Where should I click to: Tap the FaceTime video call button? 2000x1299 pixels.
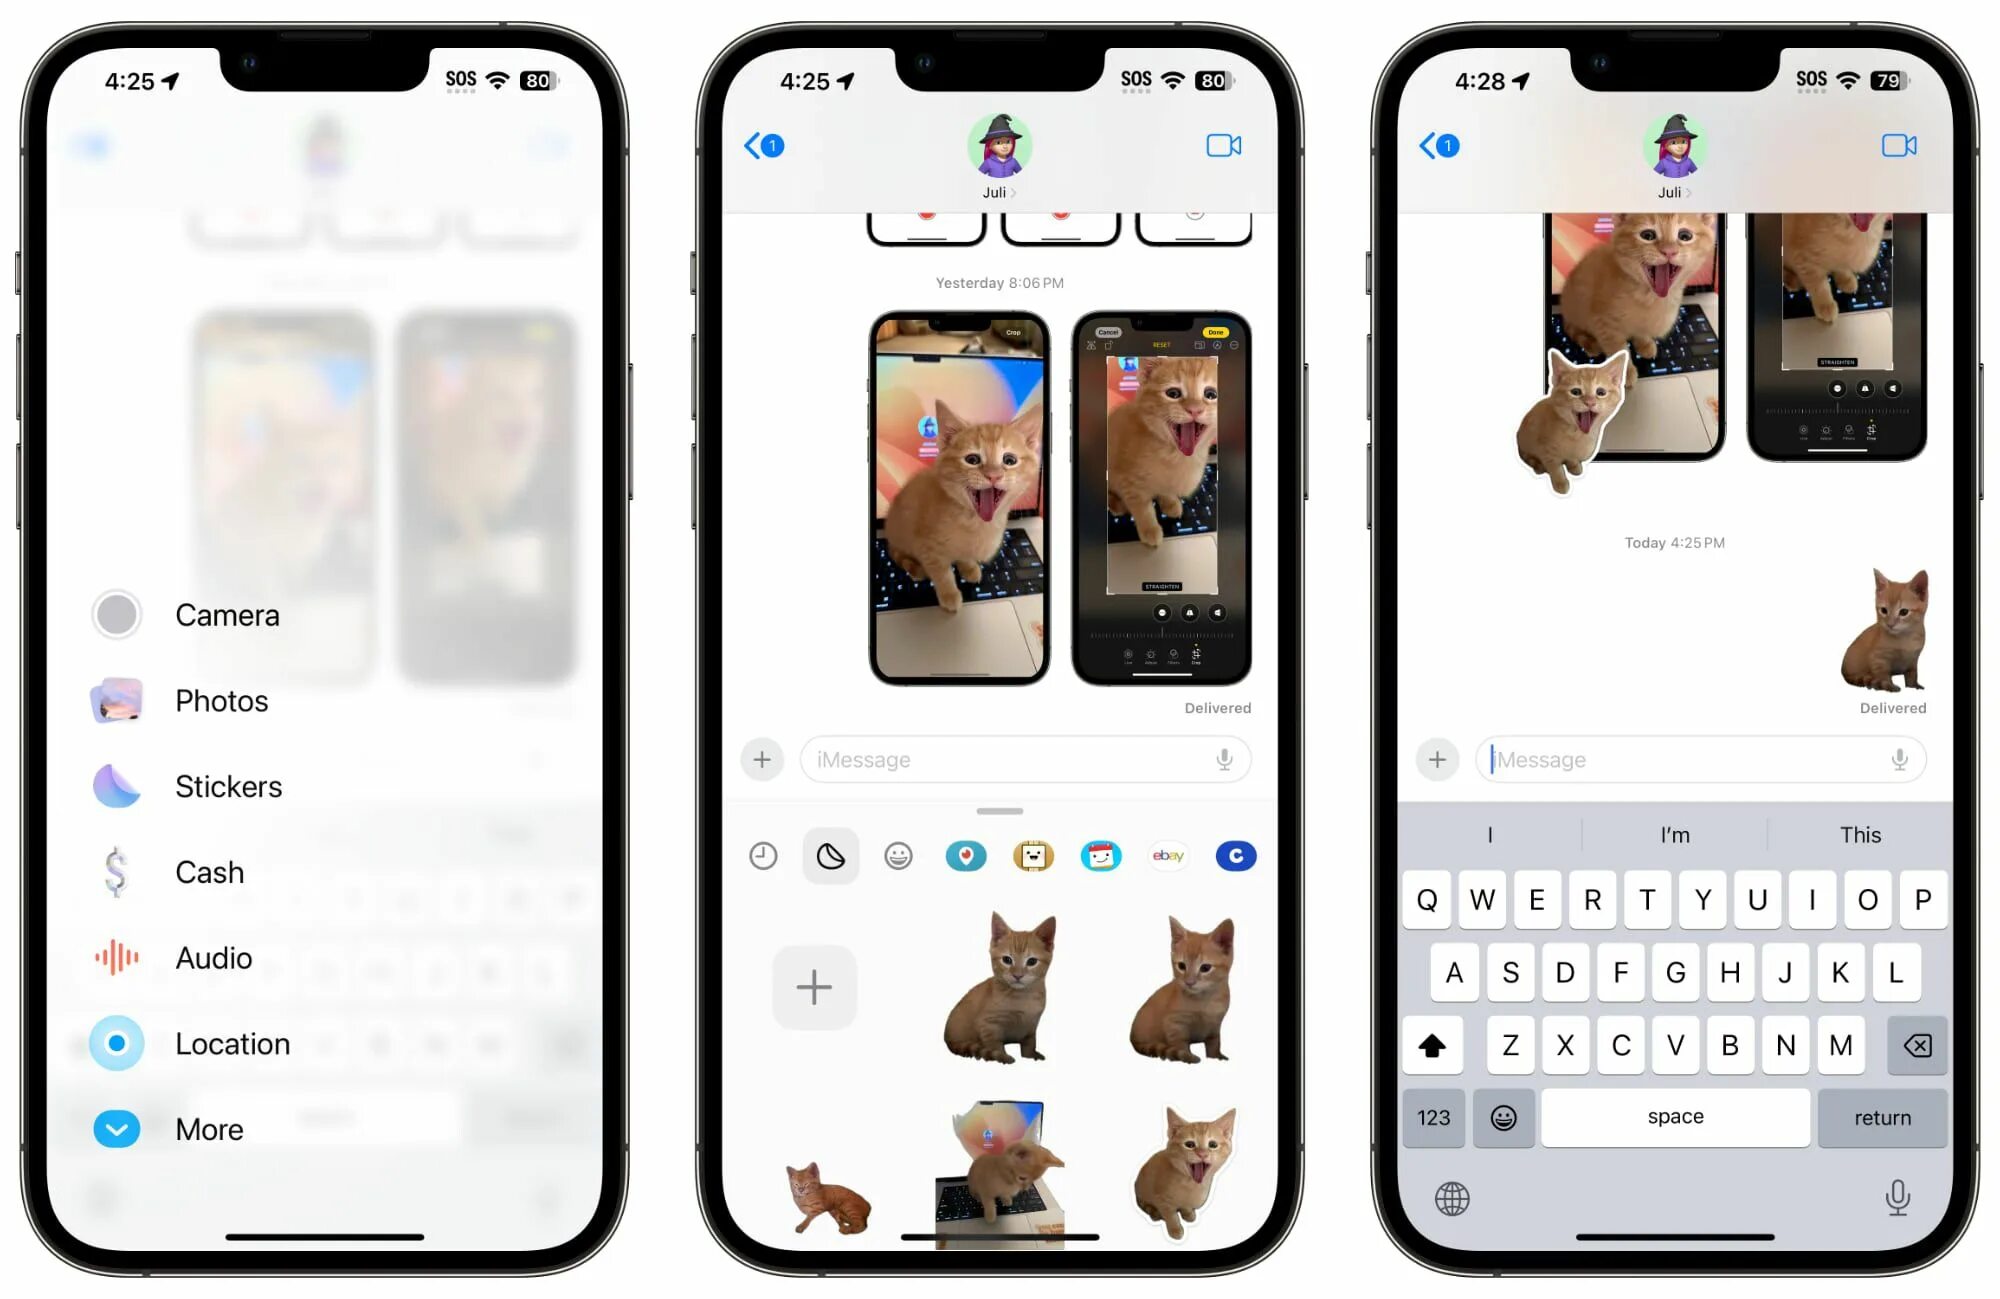pyautogui.click(x=1223, y=146)
